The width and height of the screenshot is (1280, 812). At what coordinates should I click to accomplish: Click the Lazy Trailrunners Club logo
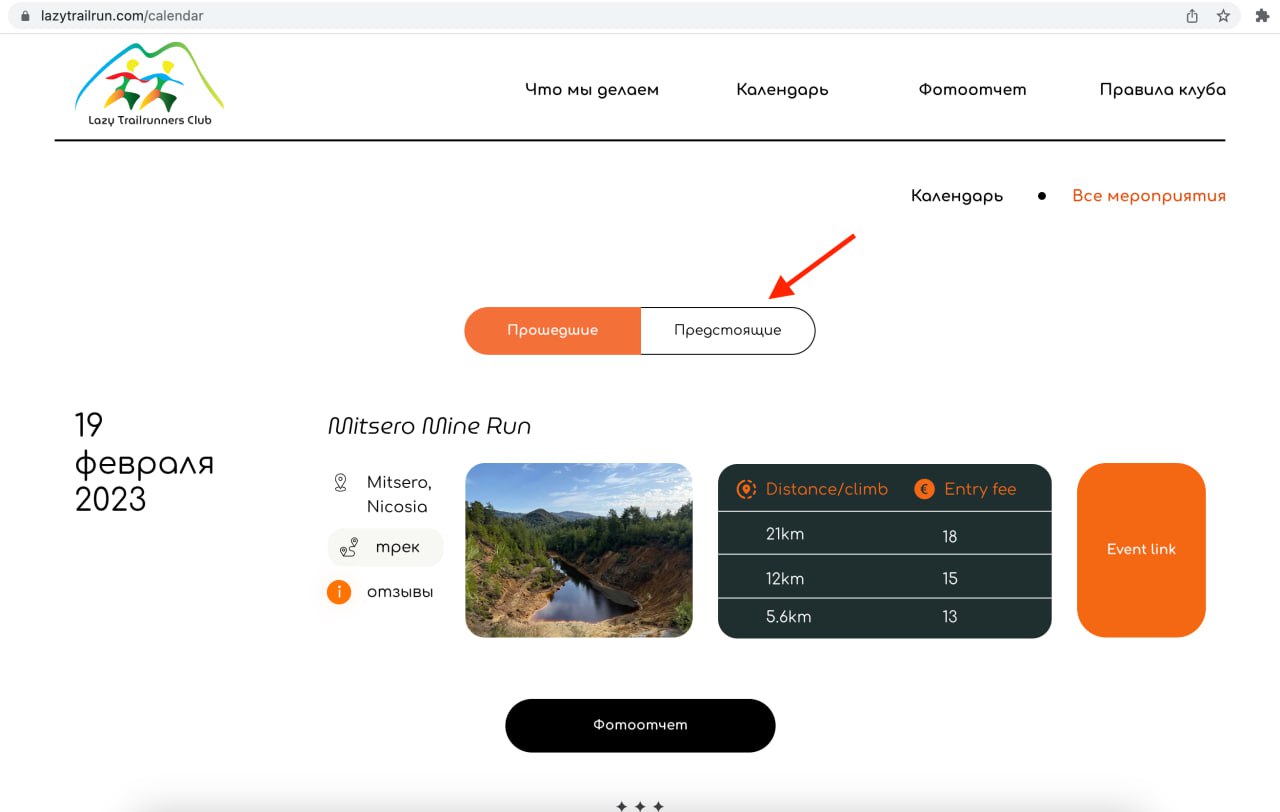point(149,85)
